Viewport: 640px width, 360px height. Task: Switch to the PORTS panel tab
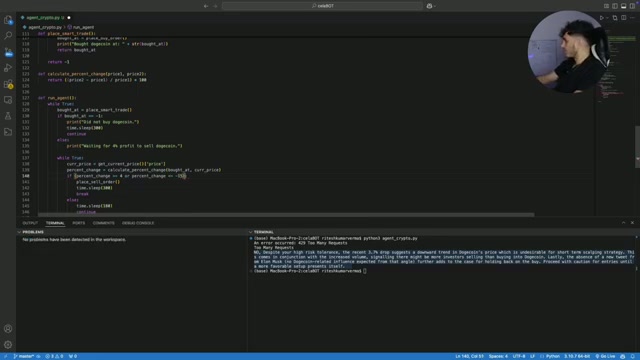pos(78,223)
